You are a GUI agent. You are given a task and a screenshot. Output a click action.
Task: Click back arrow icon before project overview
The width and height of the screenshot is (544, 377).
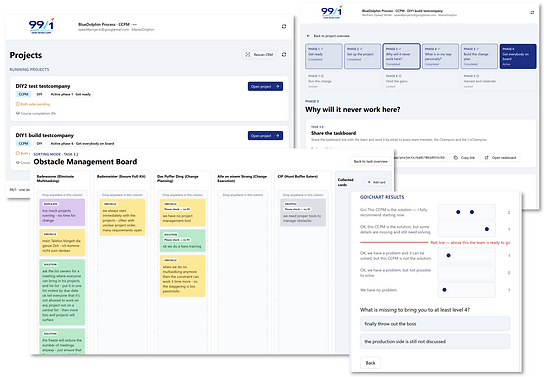[x=308, y=36]
